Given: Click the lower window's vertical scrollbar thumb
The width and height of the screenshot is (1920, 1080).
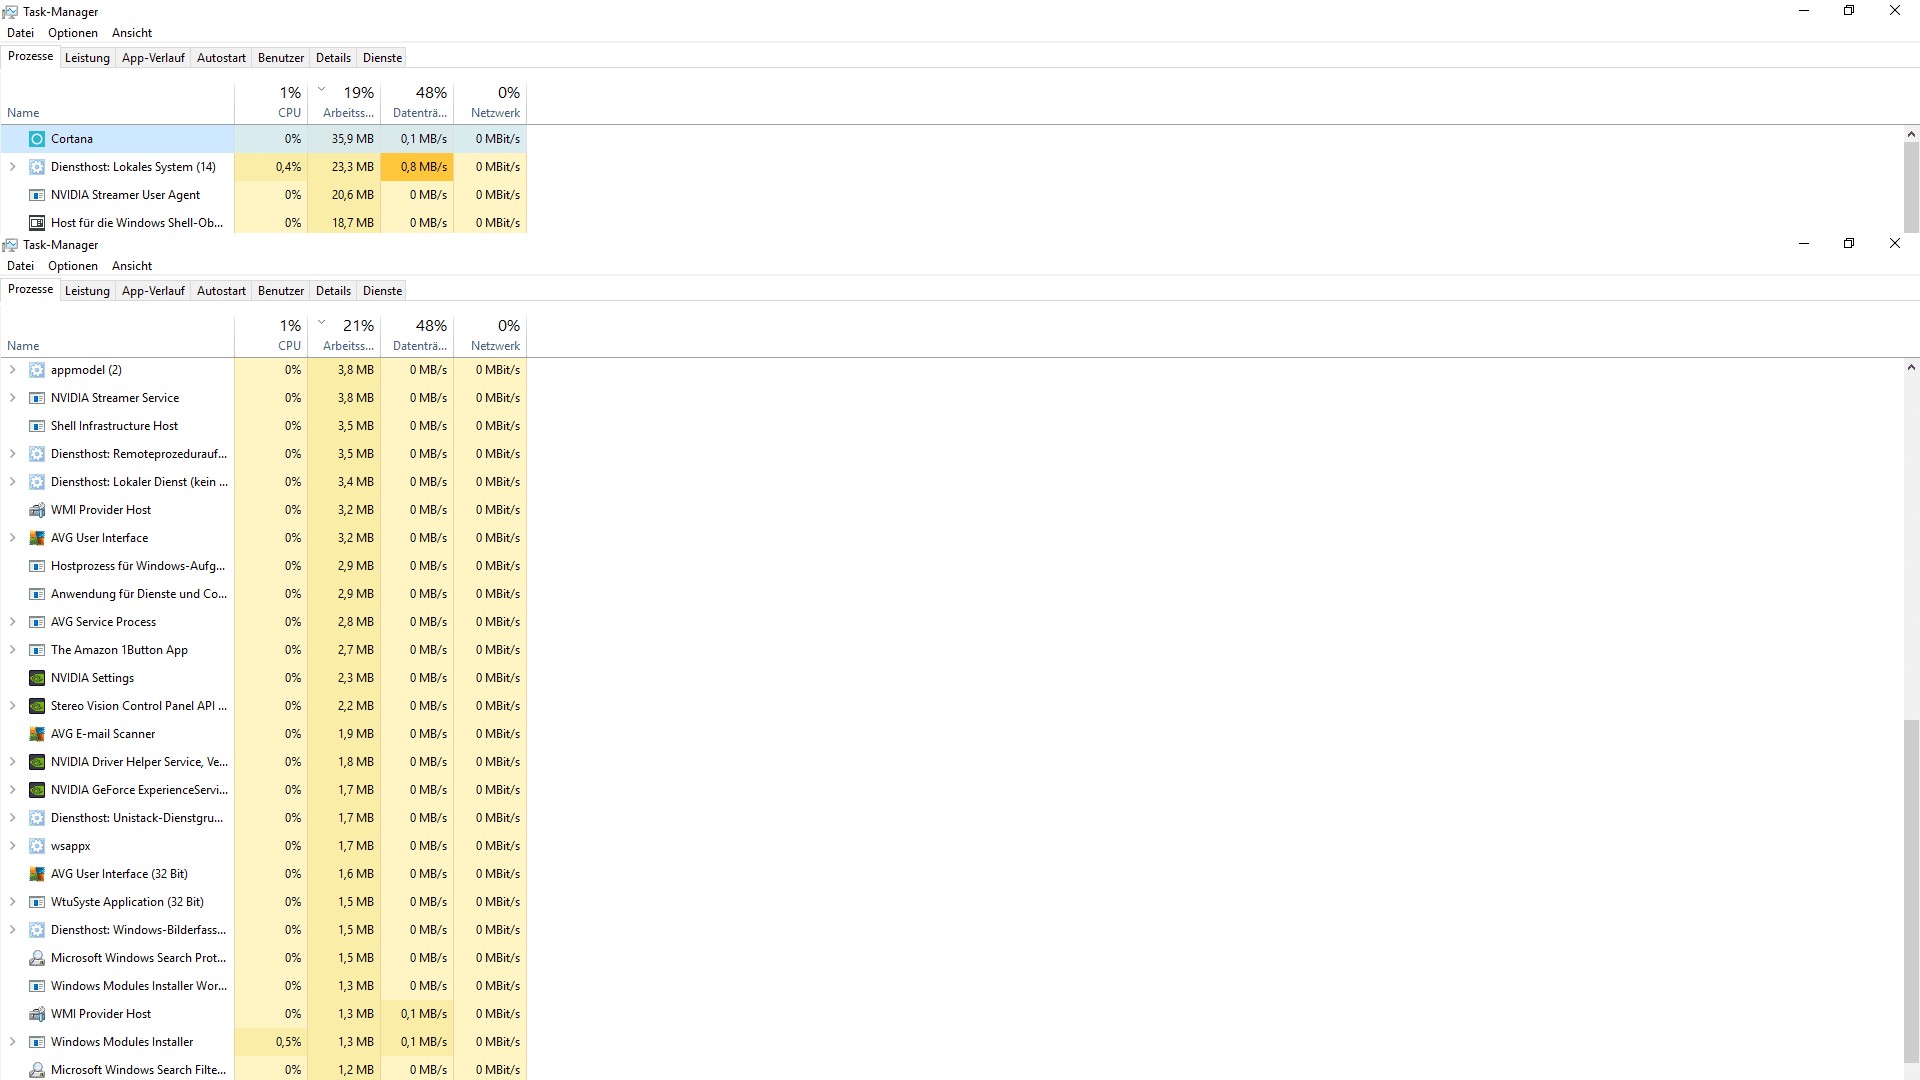Looking at the screenshot, I should coord(1911,890).
